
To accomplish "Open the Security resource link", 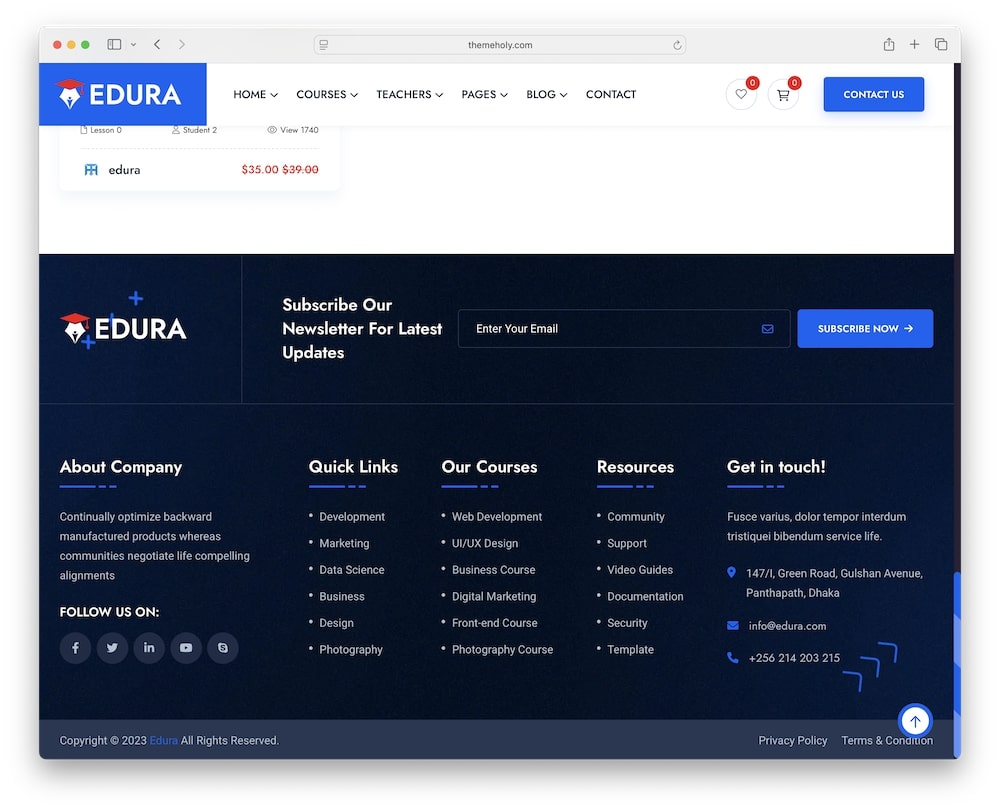I will point(627,623).
